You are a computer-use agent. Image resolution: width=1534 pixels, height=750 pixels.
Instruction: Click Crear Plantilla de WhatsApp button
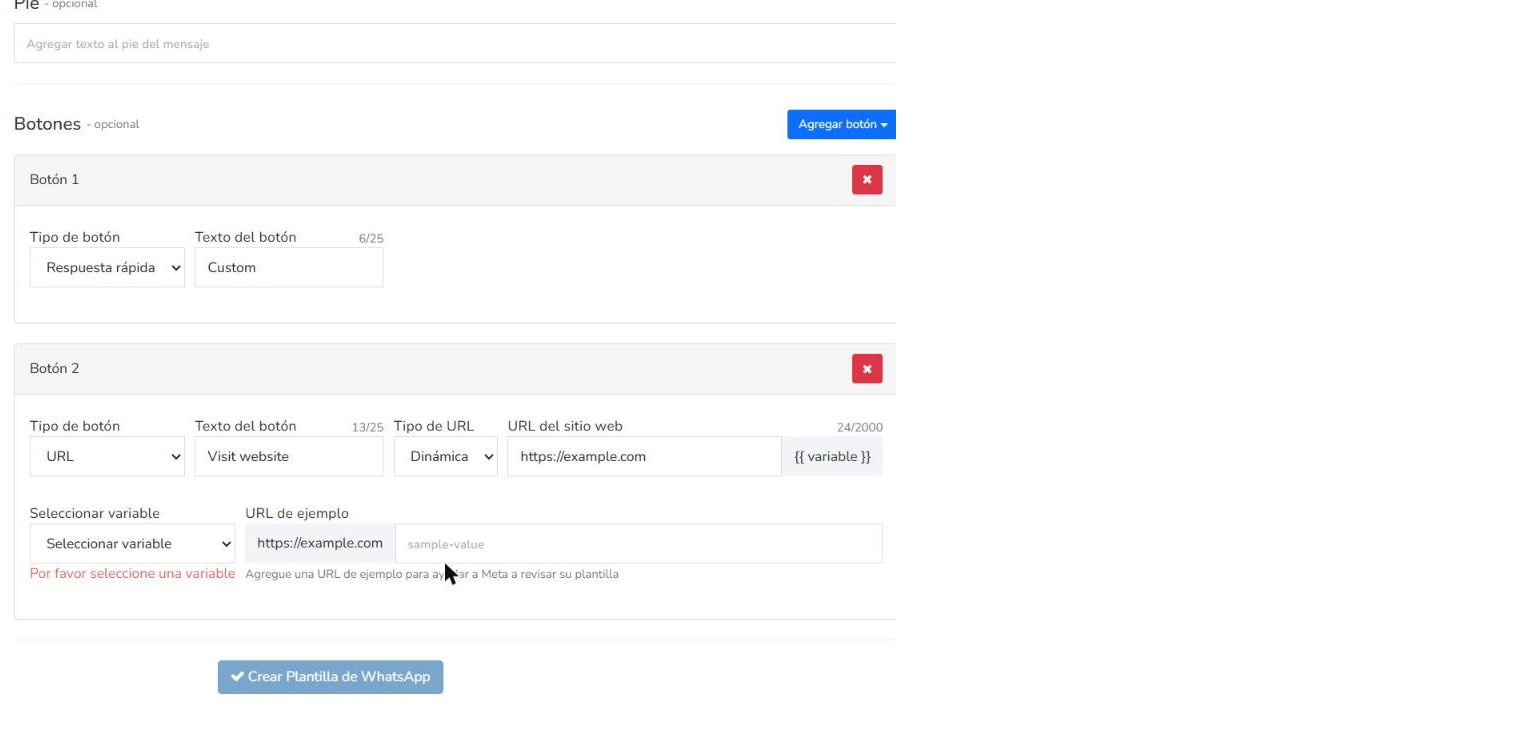pos(330,677)
